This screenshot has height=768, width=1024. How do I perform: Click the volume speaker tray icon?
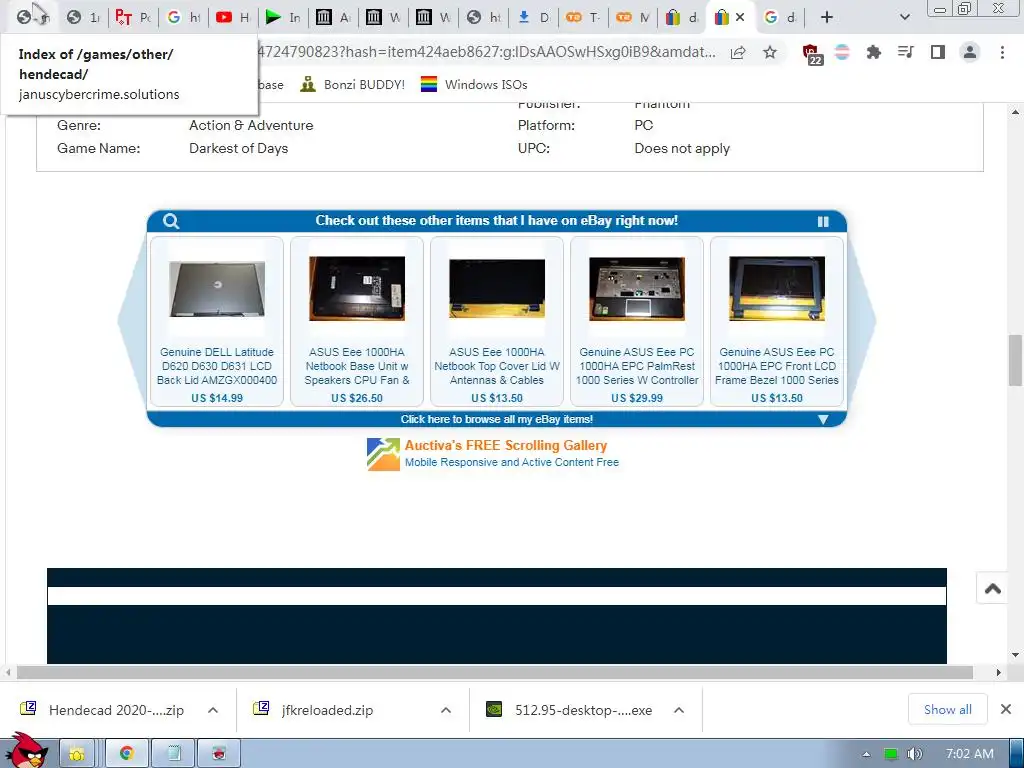[x=915, y=754]
